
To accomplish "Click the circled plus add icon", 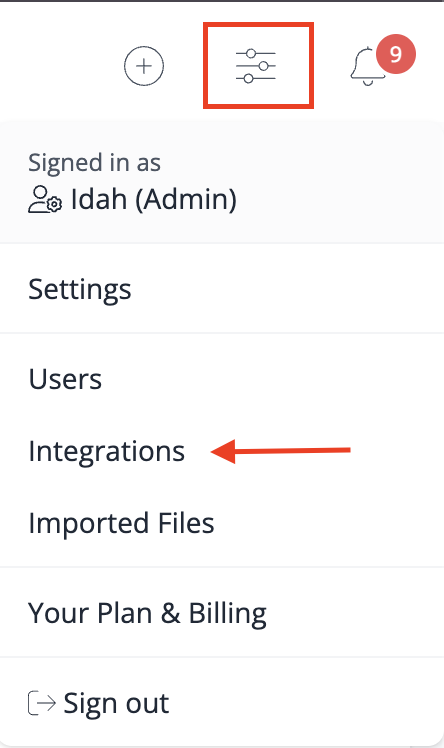I will tap(144, 66).
